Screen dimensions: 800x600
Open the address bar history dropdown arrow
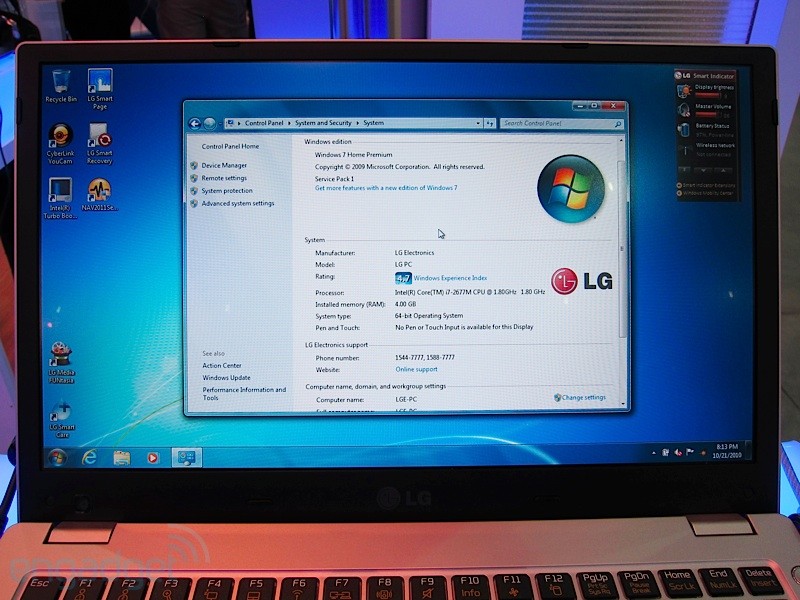(x=478, y=123)
